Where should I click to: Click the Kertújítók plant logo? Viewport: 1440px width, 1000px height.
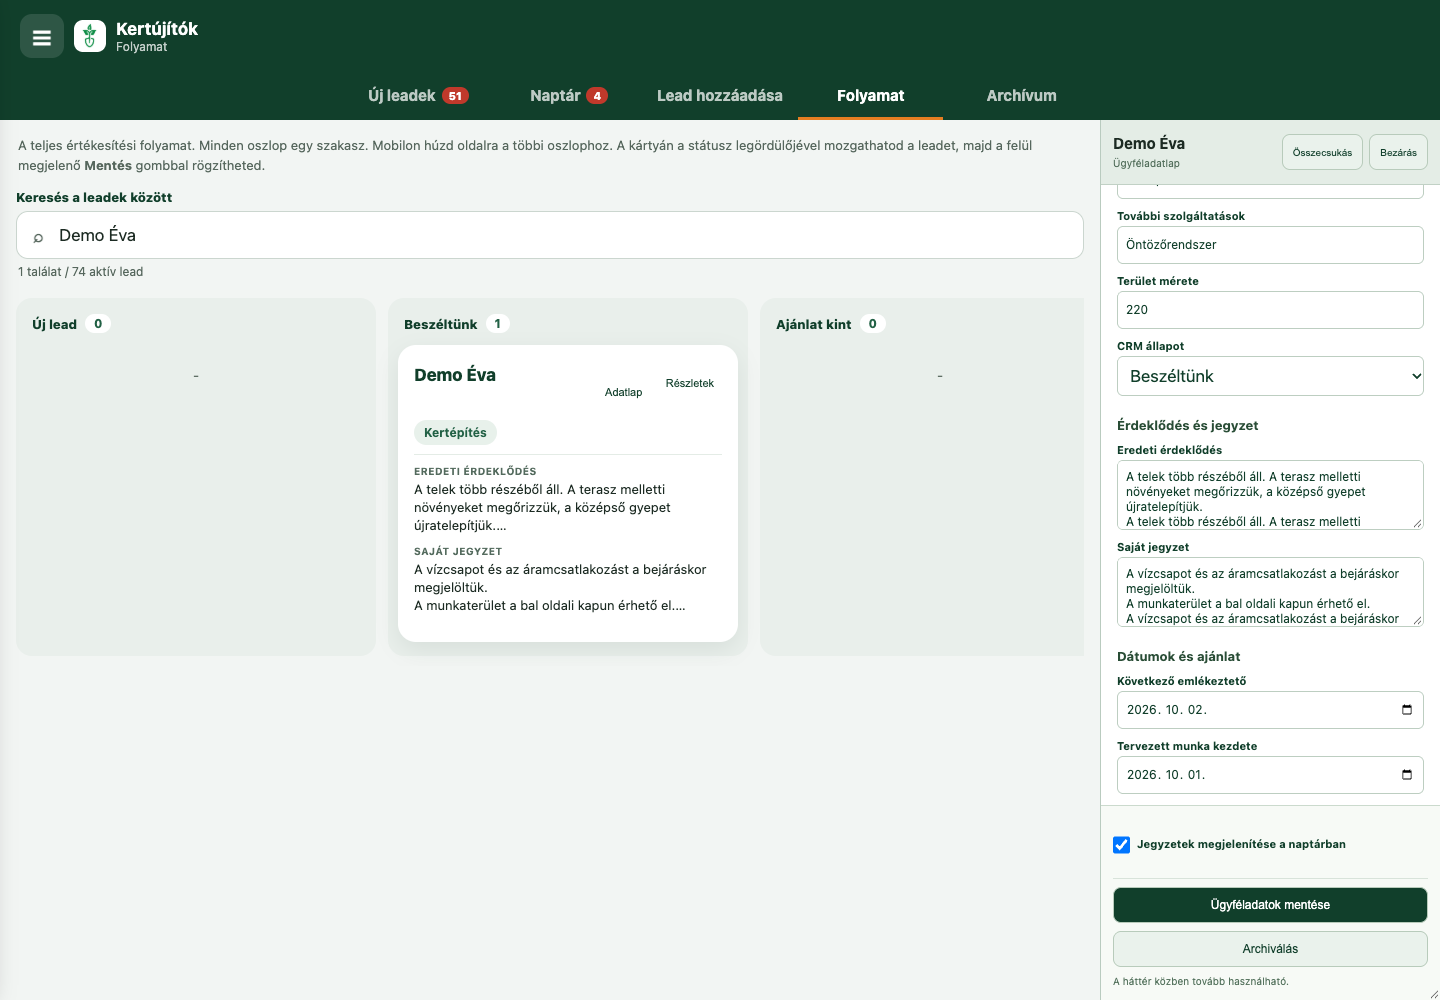90,37
